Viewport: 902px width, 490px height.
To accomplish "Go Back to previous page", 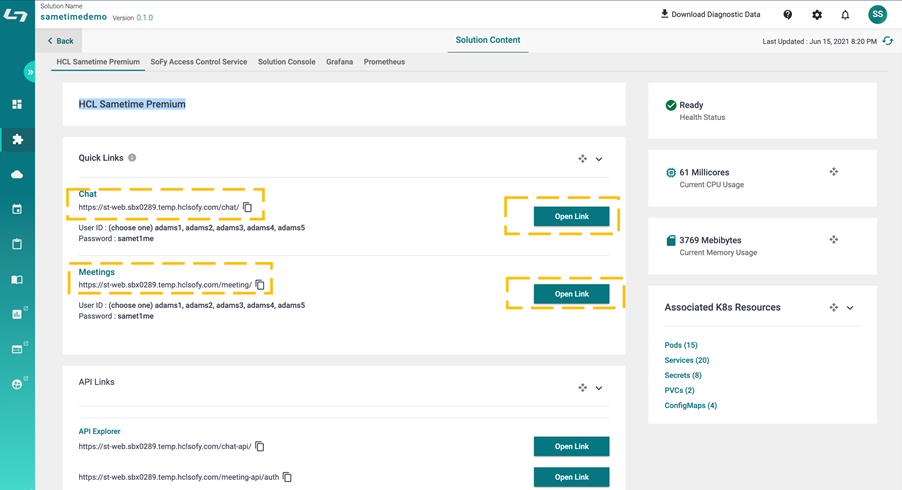I will pos(60,41).
